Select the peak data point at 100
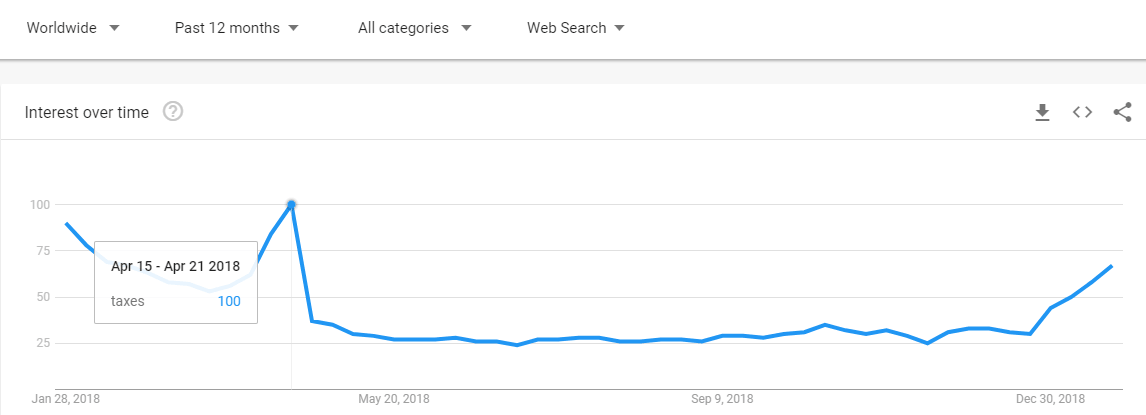This screenshot has height=415, width=1146. [x=292, y=205]
